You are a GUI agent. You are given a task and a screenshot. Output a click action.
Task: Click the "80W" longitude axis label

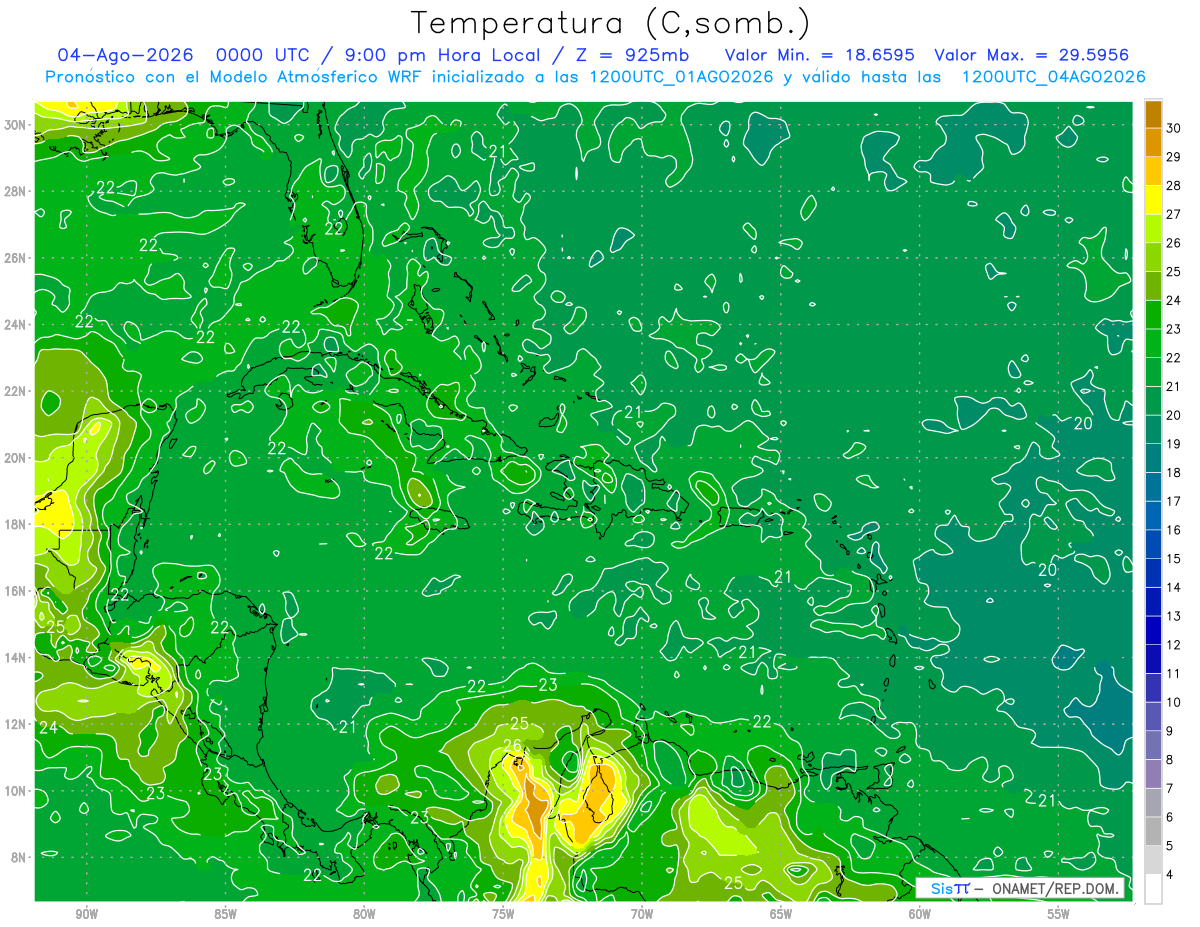[364, 914]
